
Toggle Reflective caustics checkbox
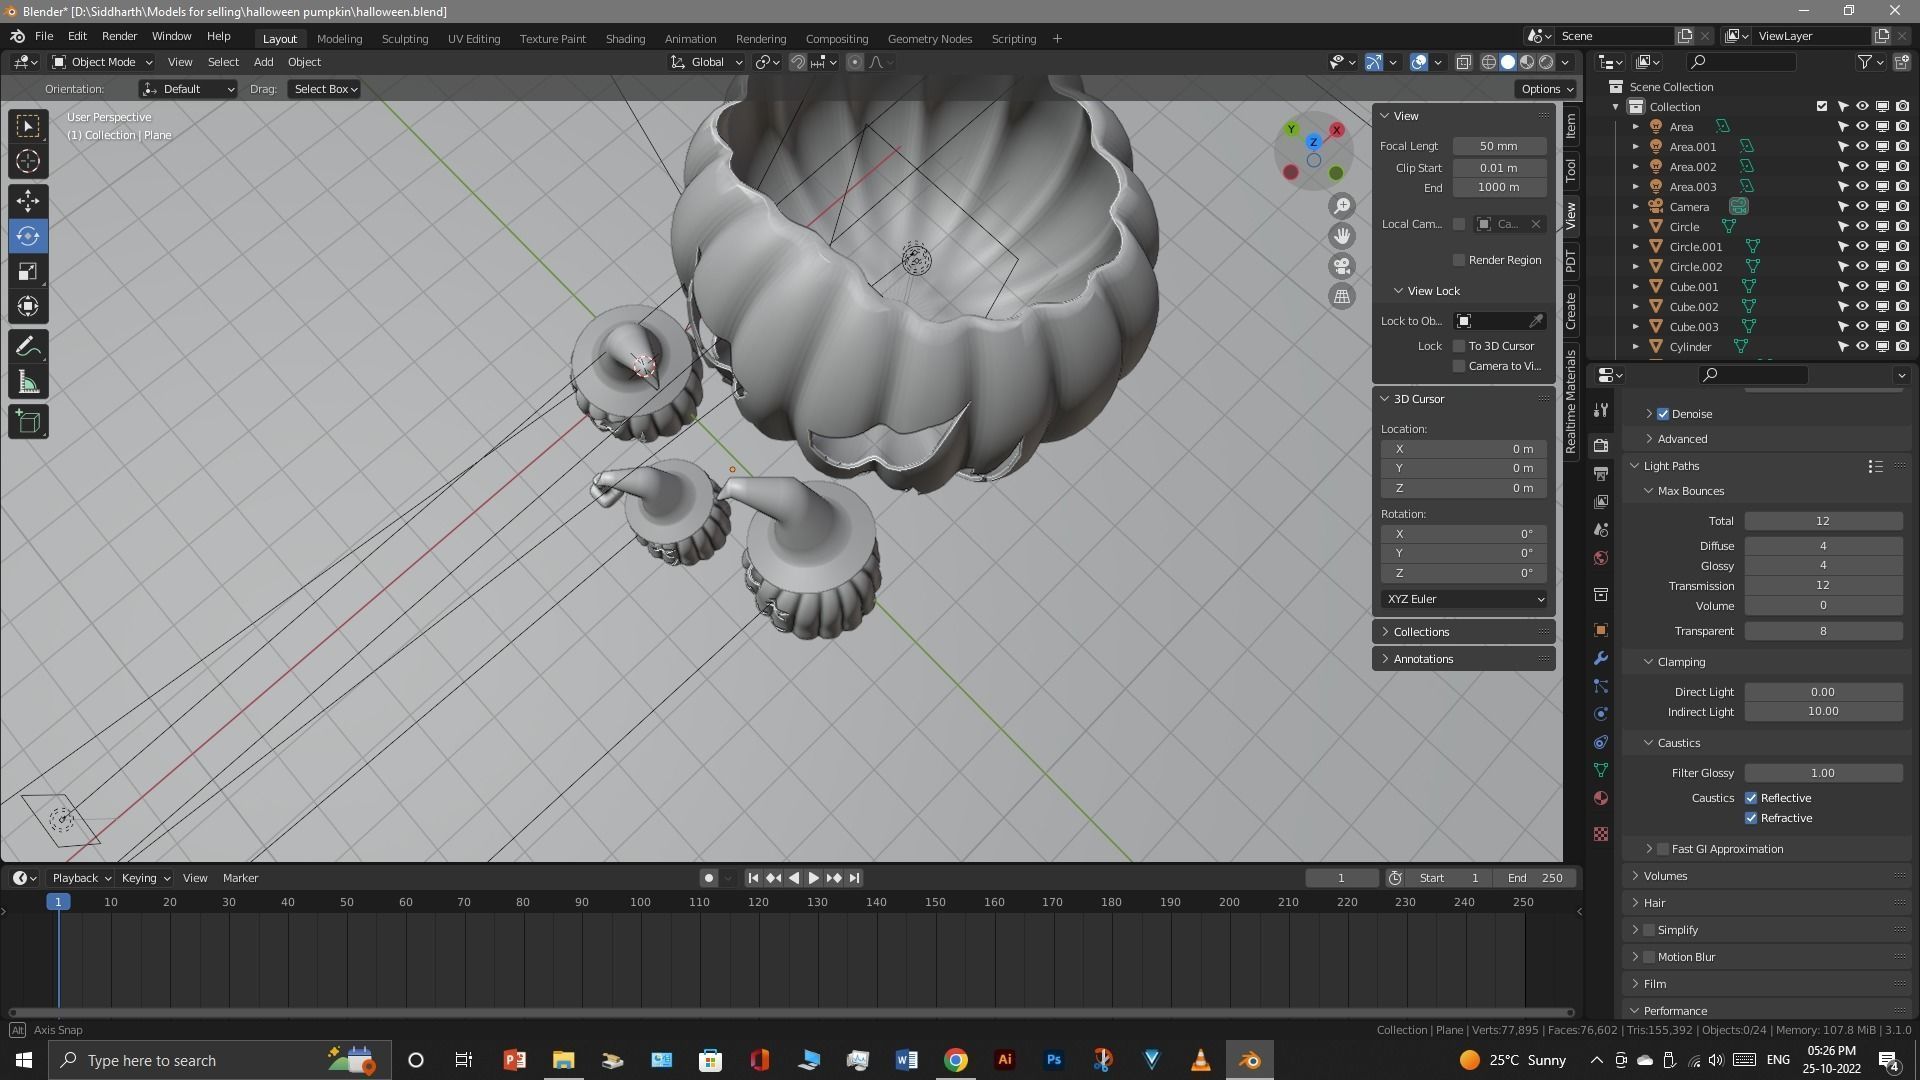pos(1751,798)
